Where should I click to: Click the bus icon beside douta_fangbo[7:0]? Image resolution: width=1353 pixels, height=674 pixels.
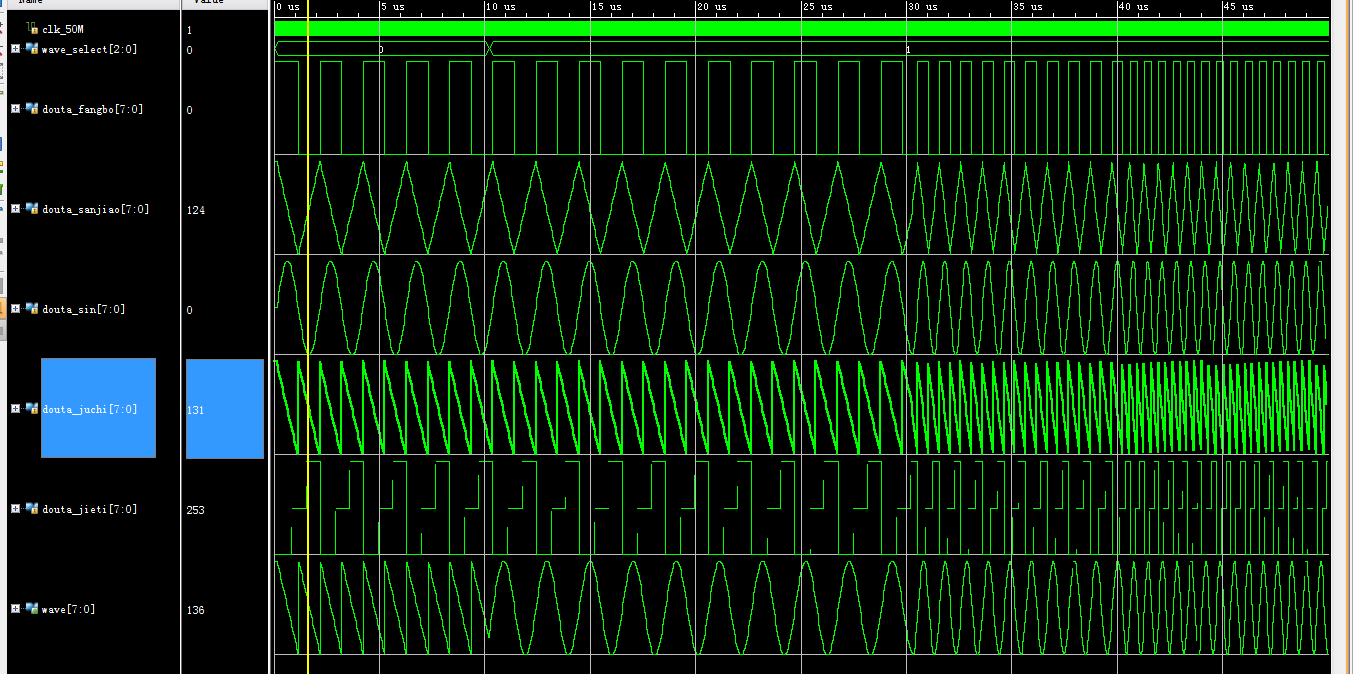[31, 109]
